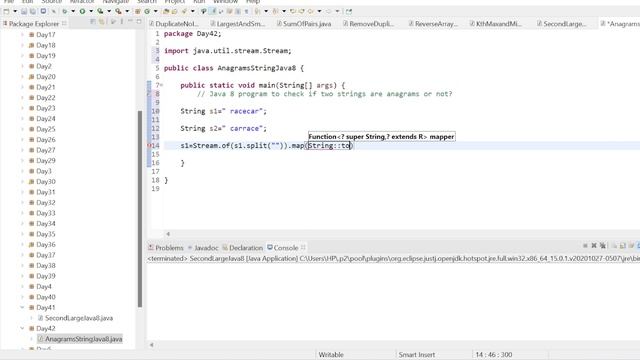Click the Writable status bar field

331,355
